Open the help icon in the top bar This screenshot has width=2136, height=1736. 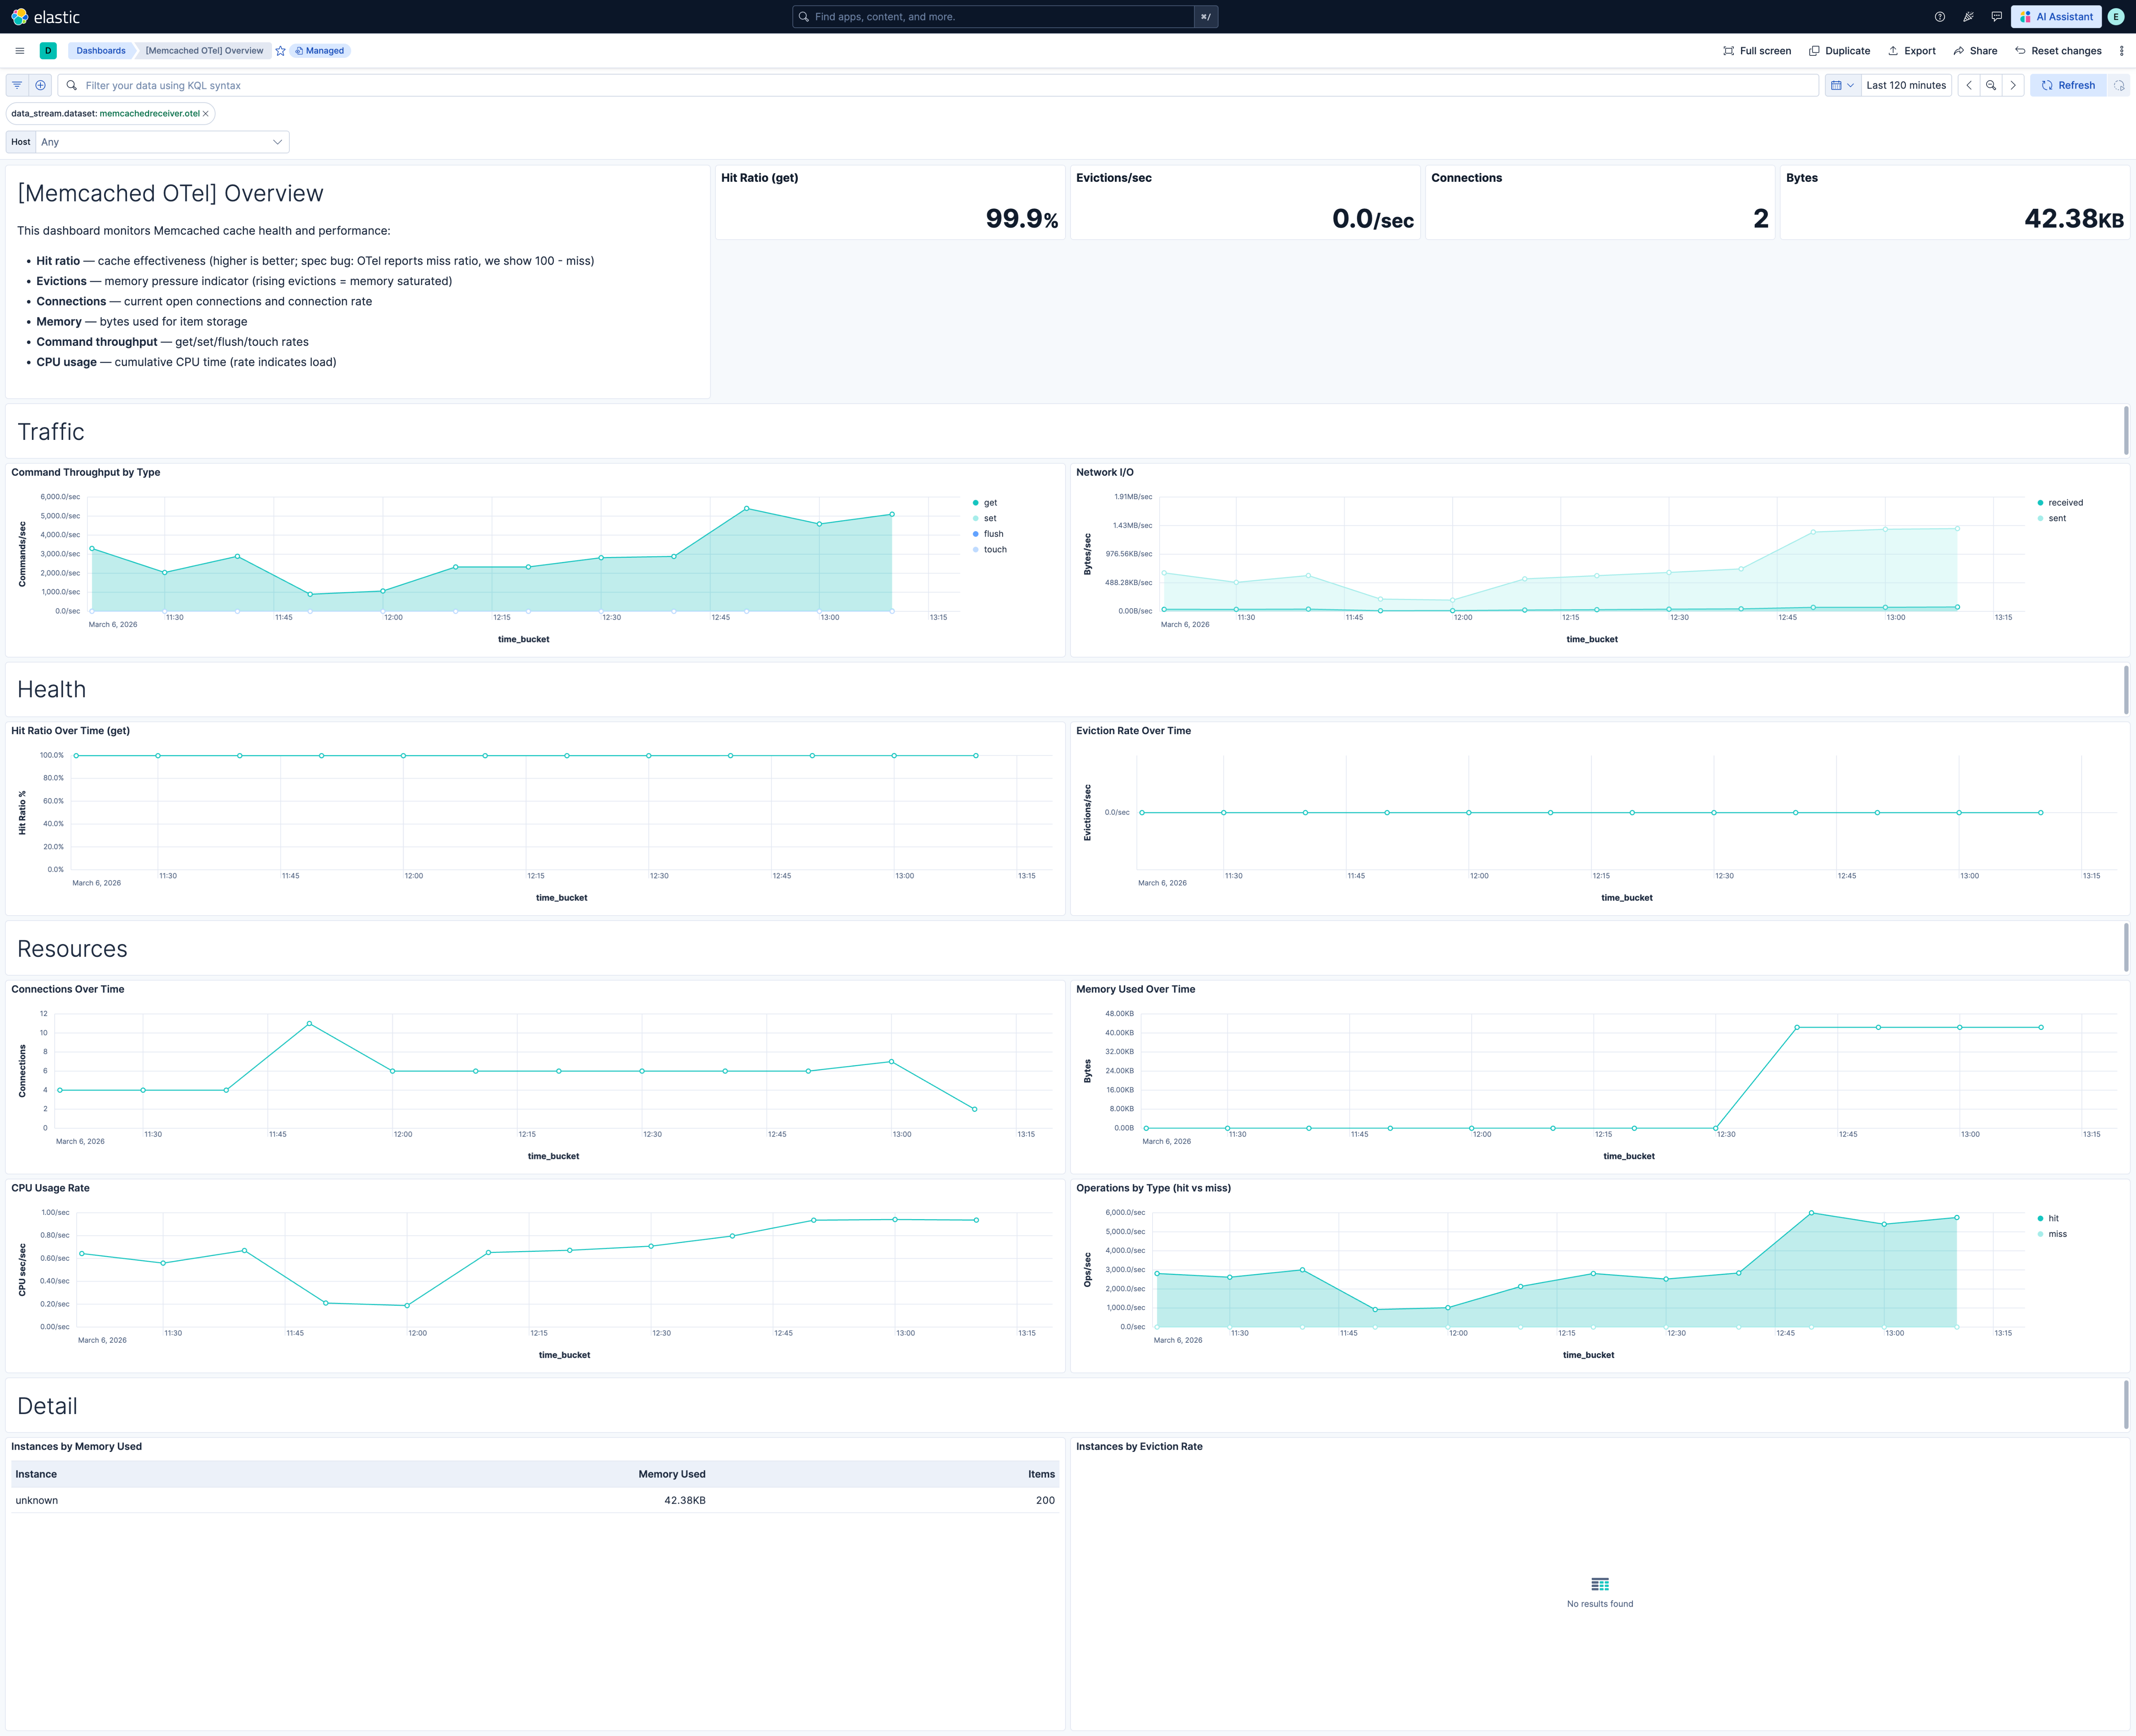coord(1940,16)
